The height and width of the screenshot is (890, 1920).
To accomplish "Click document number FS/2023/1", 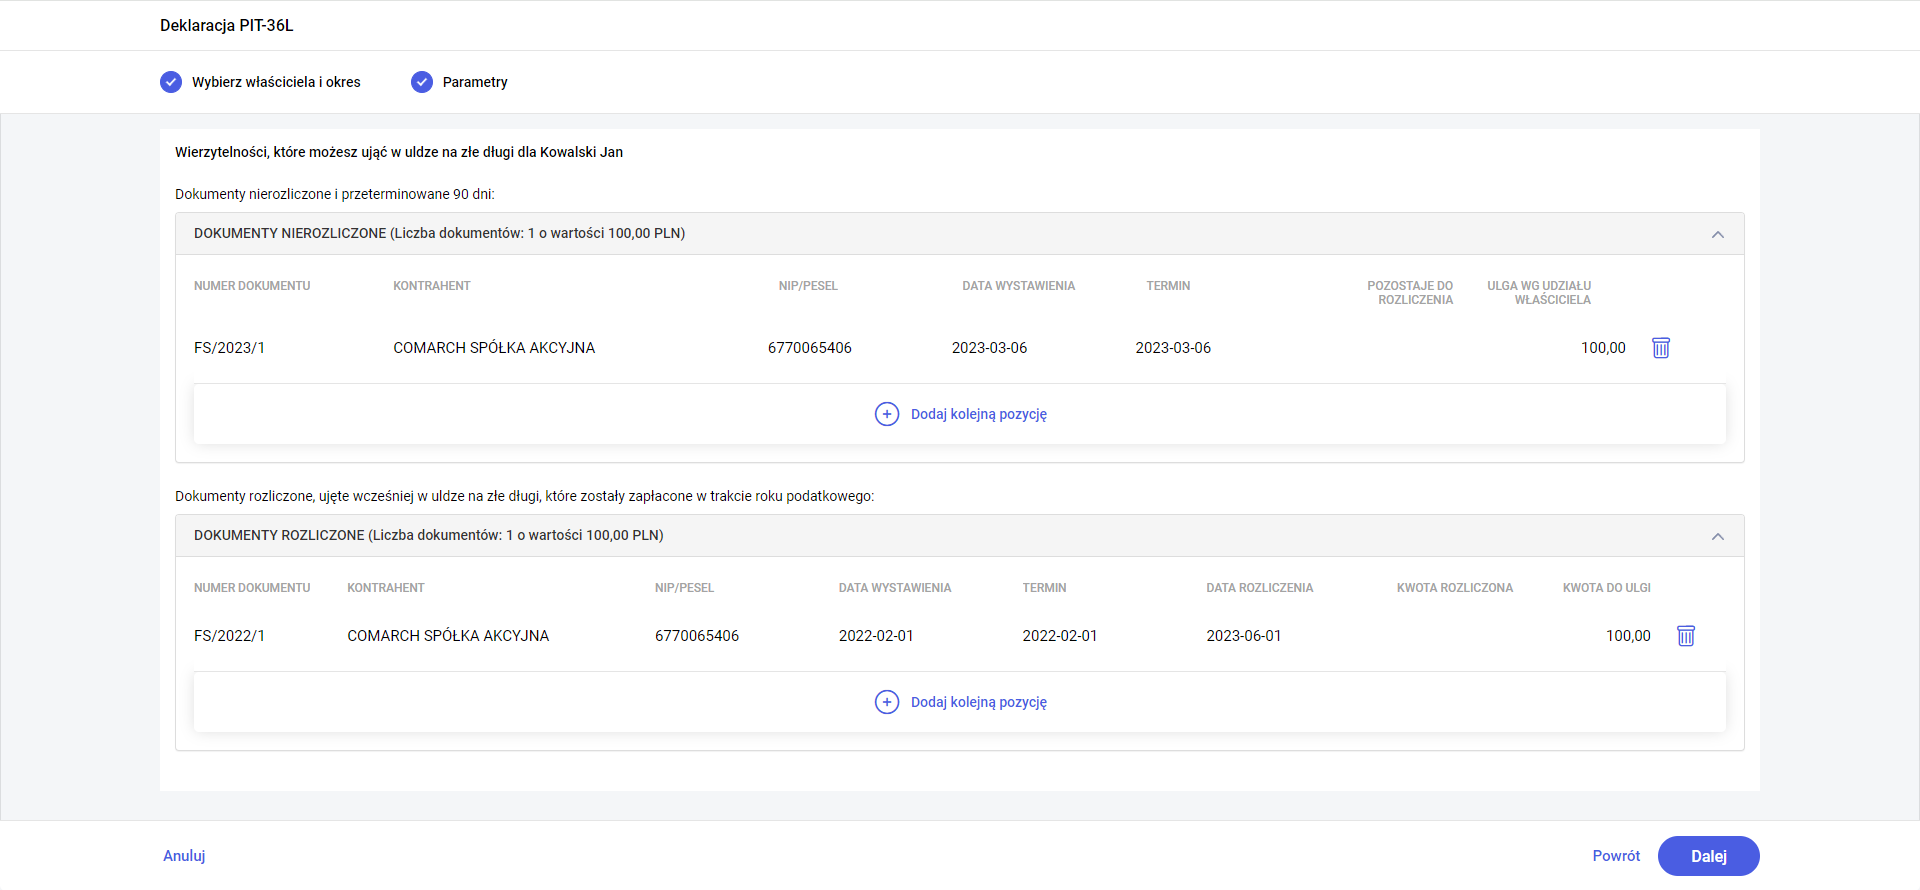I will pyautogui.click(x=229, y=348).
